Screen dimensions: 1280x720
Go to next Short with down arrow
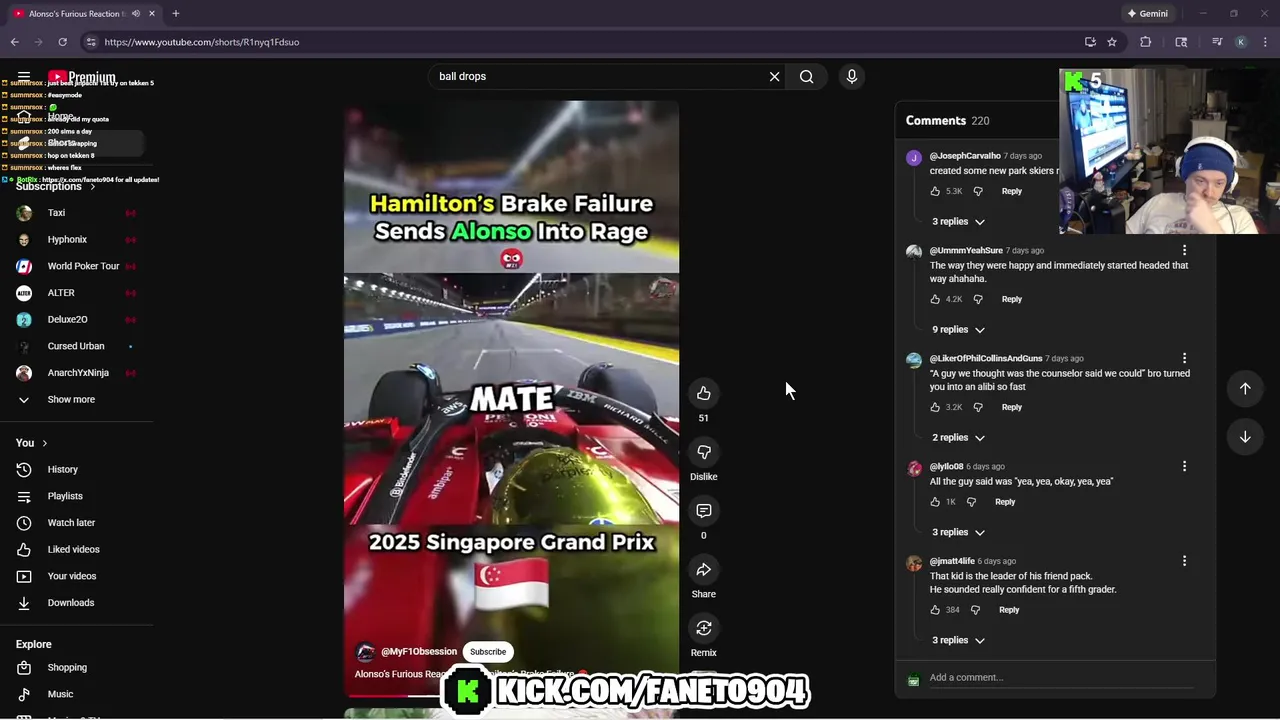pos(1245,437)
